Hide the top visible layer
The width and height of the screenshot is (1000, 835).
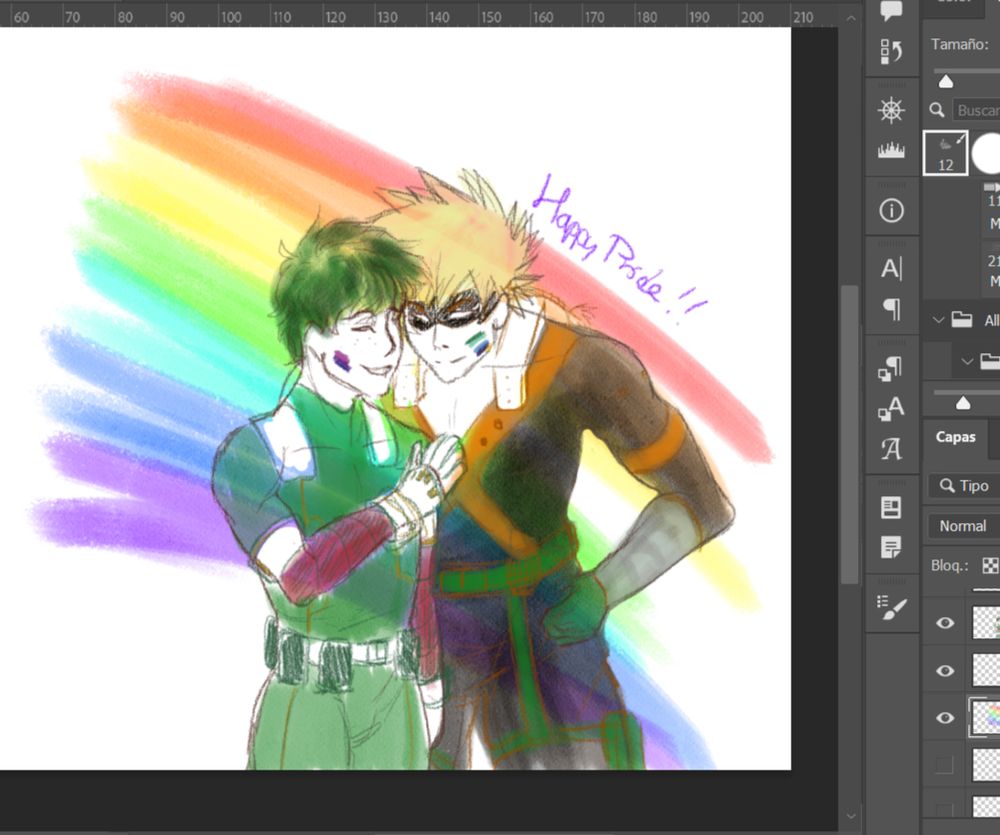945,623
